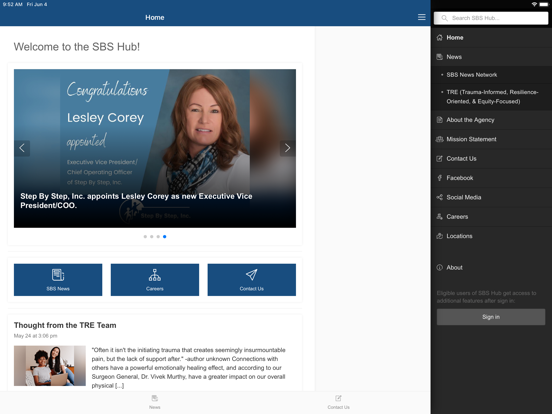Click the Sign in button
This screenshot has height=414, width=552.
[x=491, y=317]
